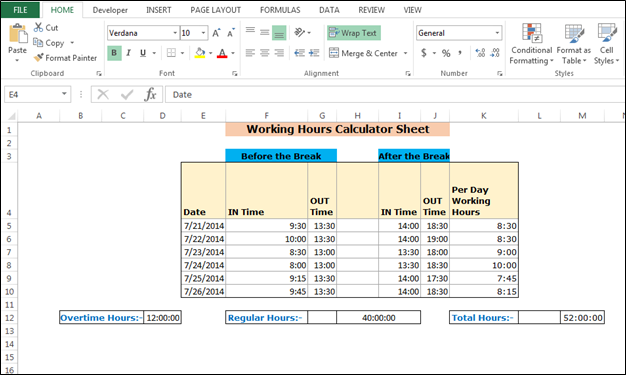This screenshot has height=375, width=626.
Task: Expand the Paste options arrow
Action: click(x=17, y=60)
